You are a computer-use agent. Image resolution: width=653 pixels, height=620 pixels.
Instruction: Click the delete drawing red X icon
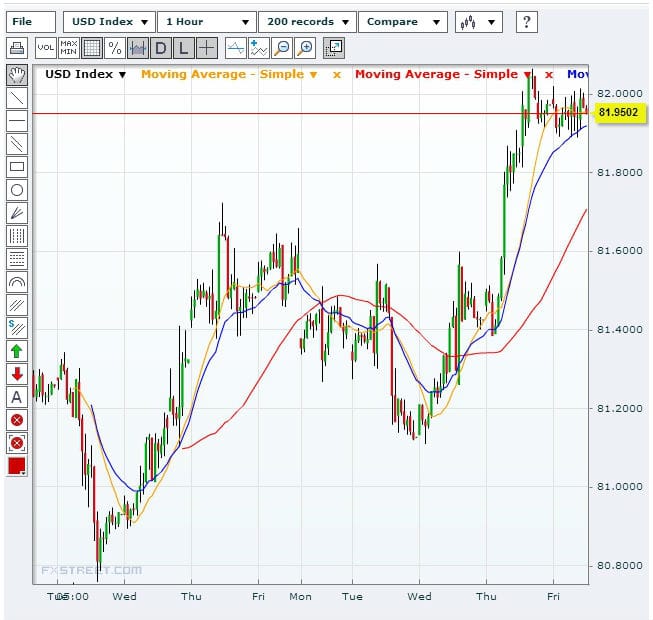click(x=17, y=420)
